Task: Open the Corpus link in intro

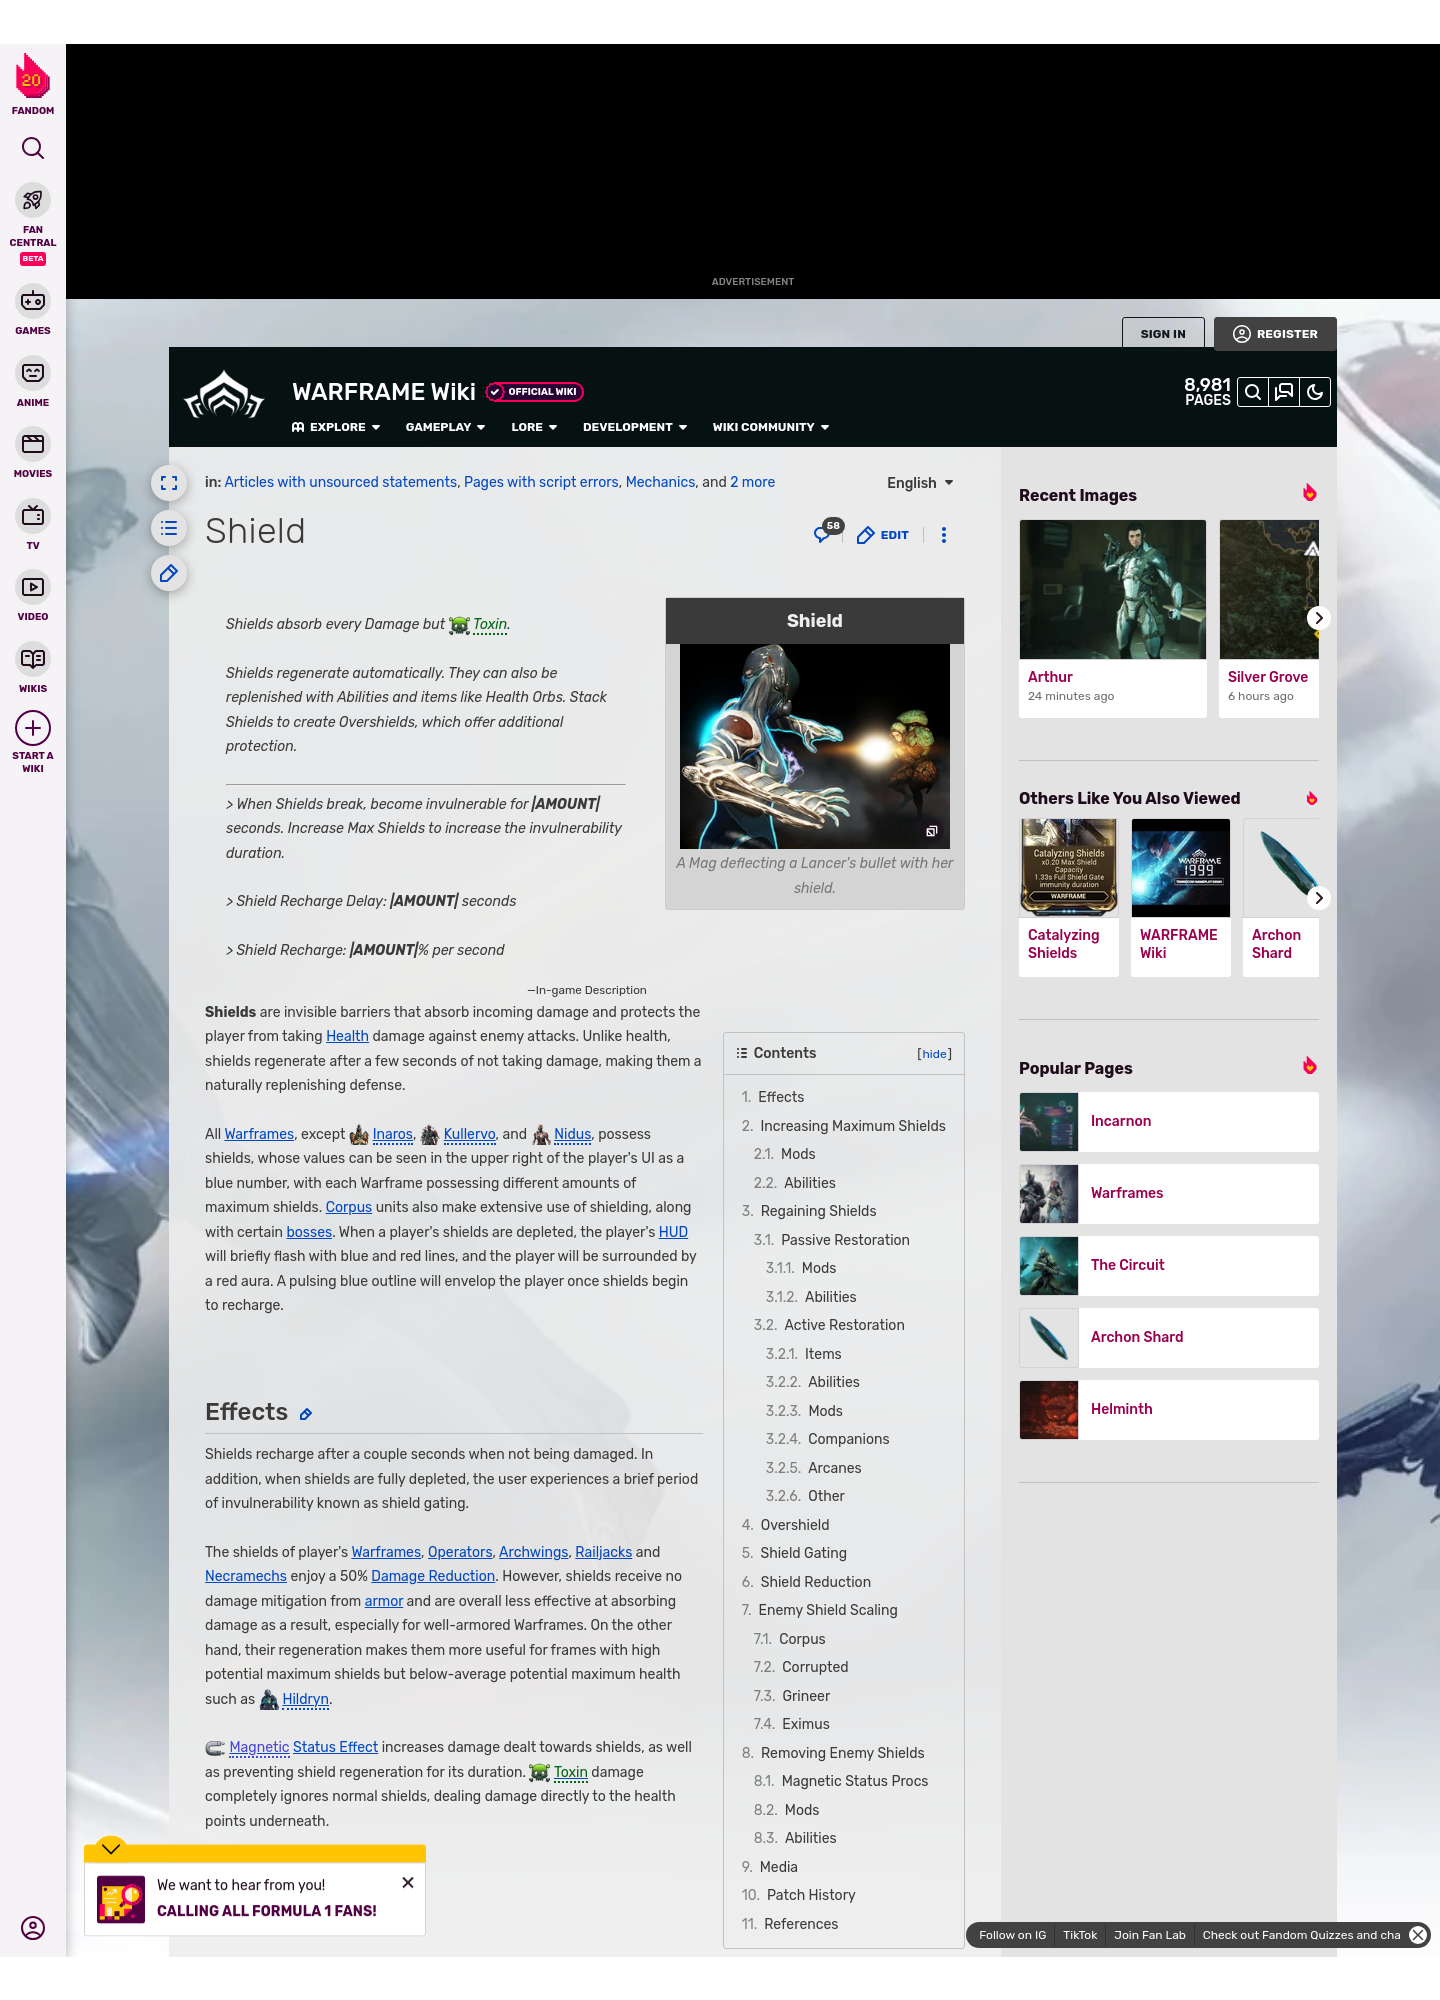Action: [348, 1207]
